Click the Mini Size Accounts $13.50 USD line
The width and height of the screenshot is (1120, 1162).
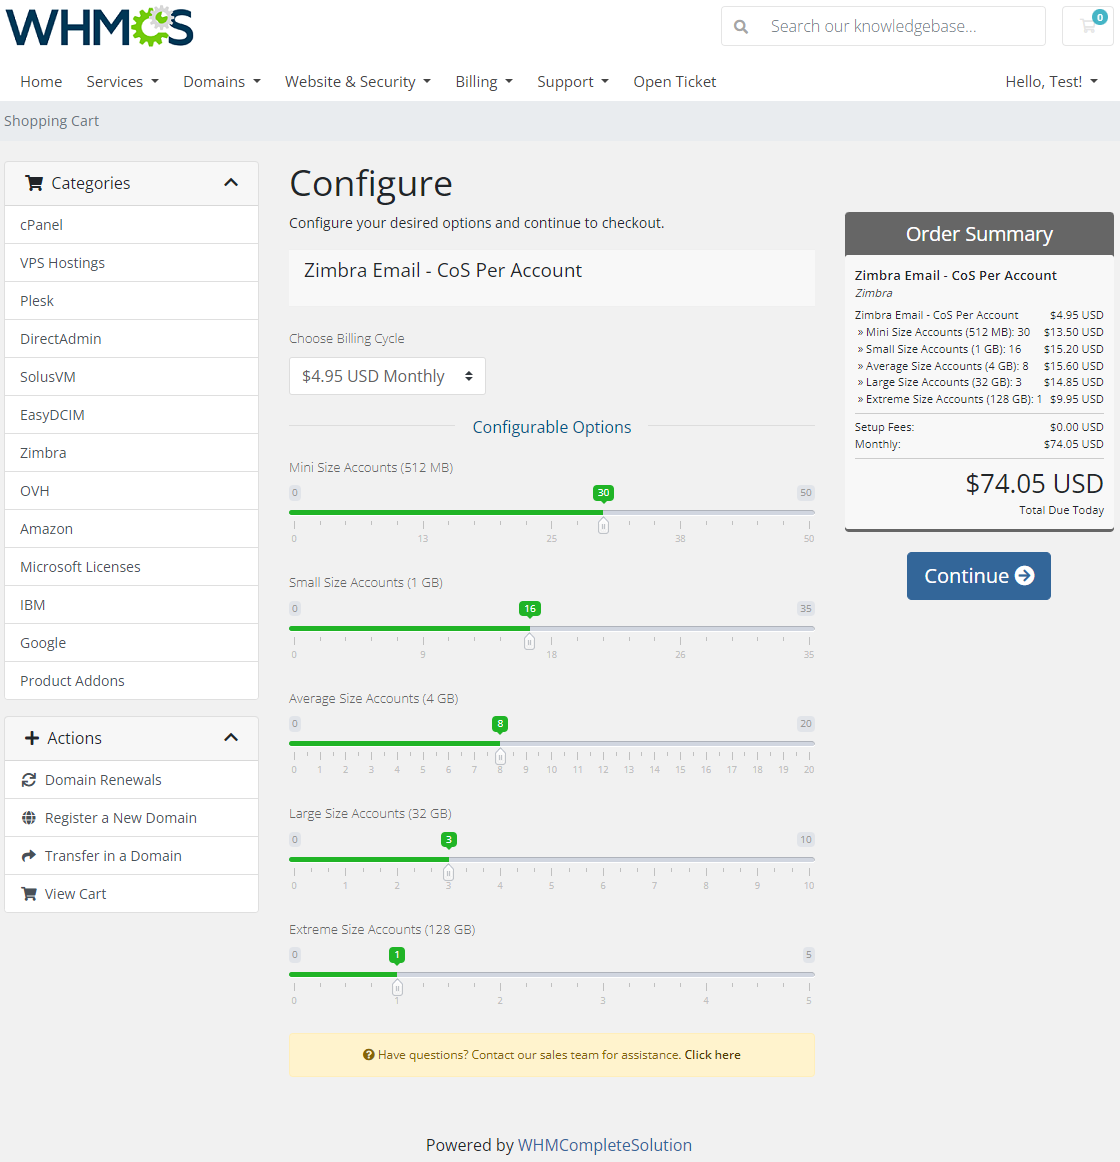pyautogui.click(x=980, y=332)
